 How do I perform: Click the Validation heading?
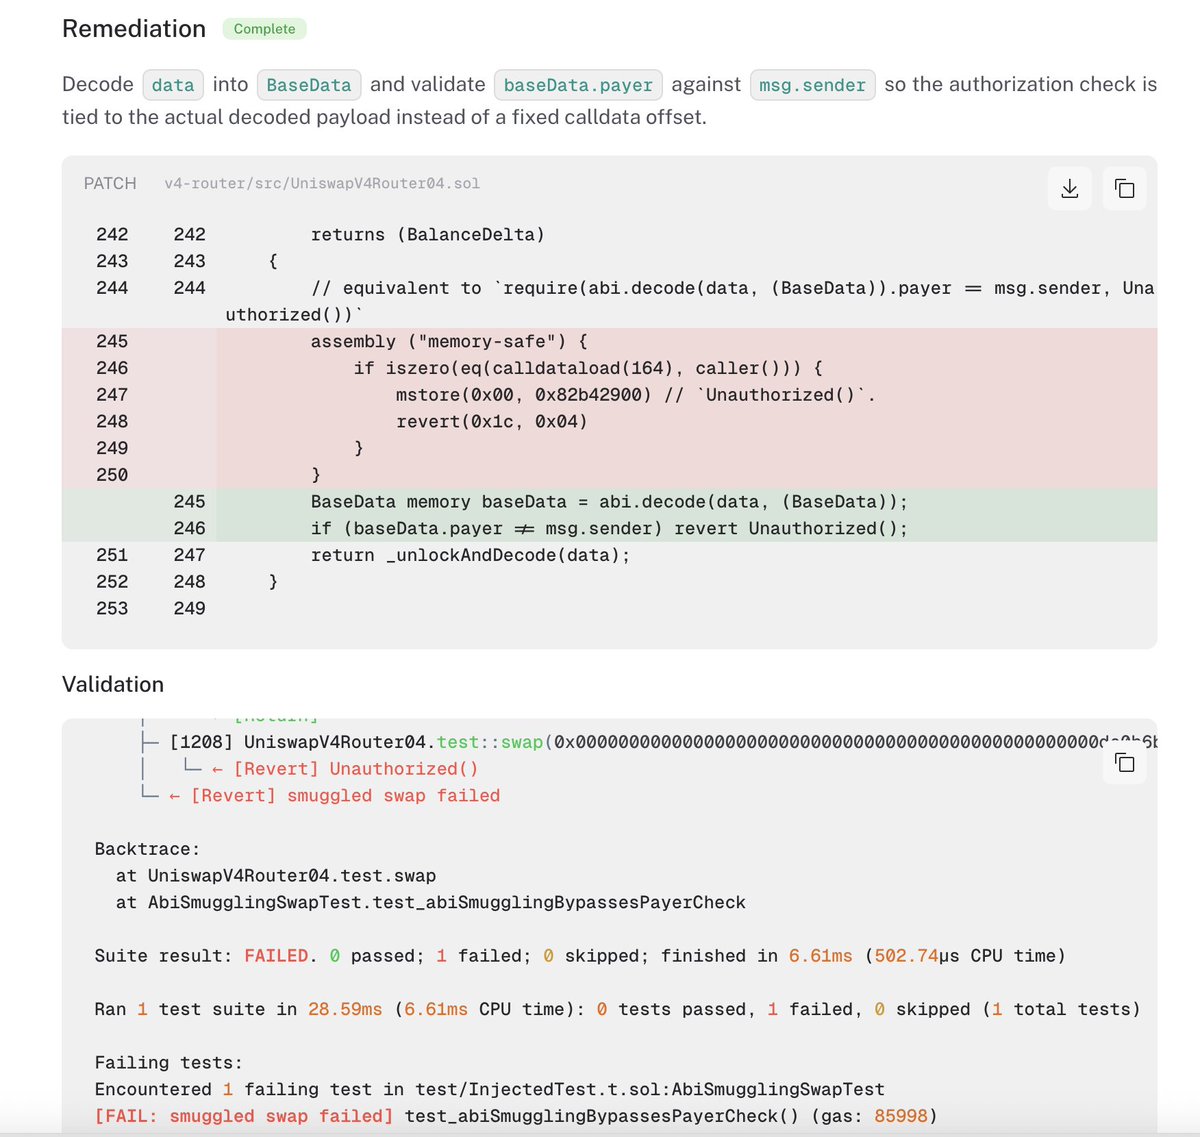pyautogui.click(x=113, y=684)
